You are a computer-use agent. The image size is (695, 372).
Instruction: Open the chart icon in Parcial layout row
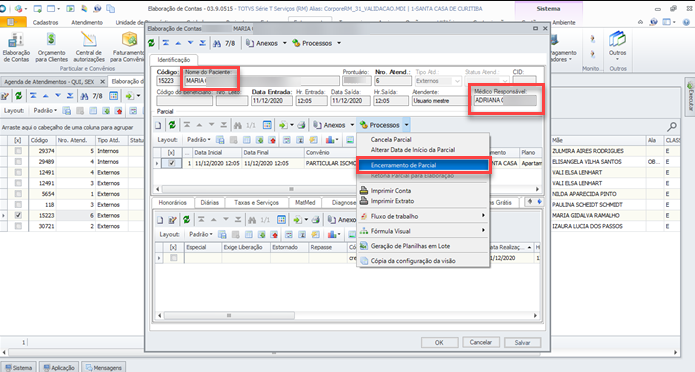pyautogui.click(x=330, y=140)
